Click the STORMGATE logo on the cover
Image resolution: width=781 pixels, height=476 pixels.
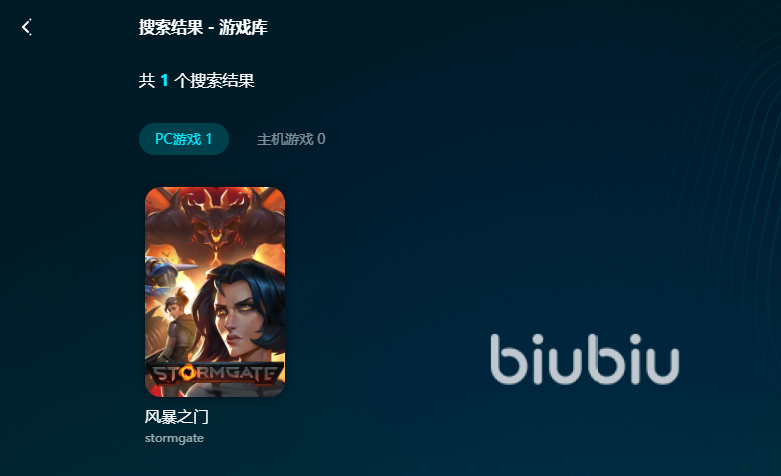coord(215,373)
